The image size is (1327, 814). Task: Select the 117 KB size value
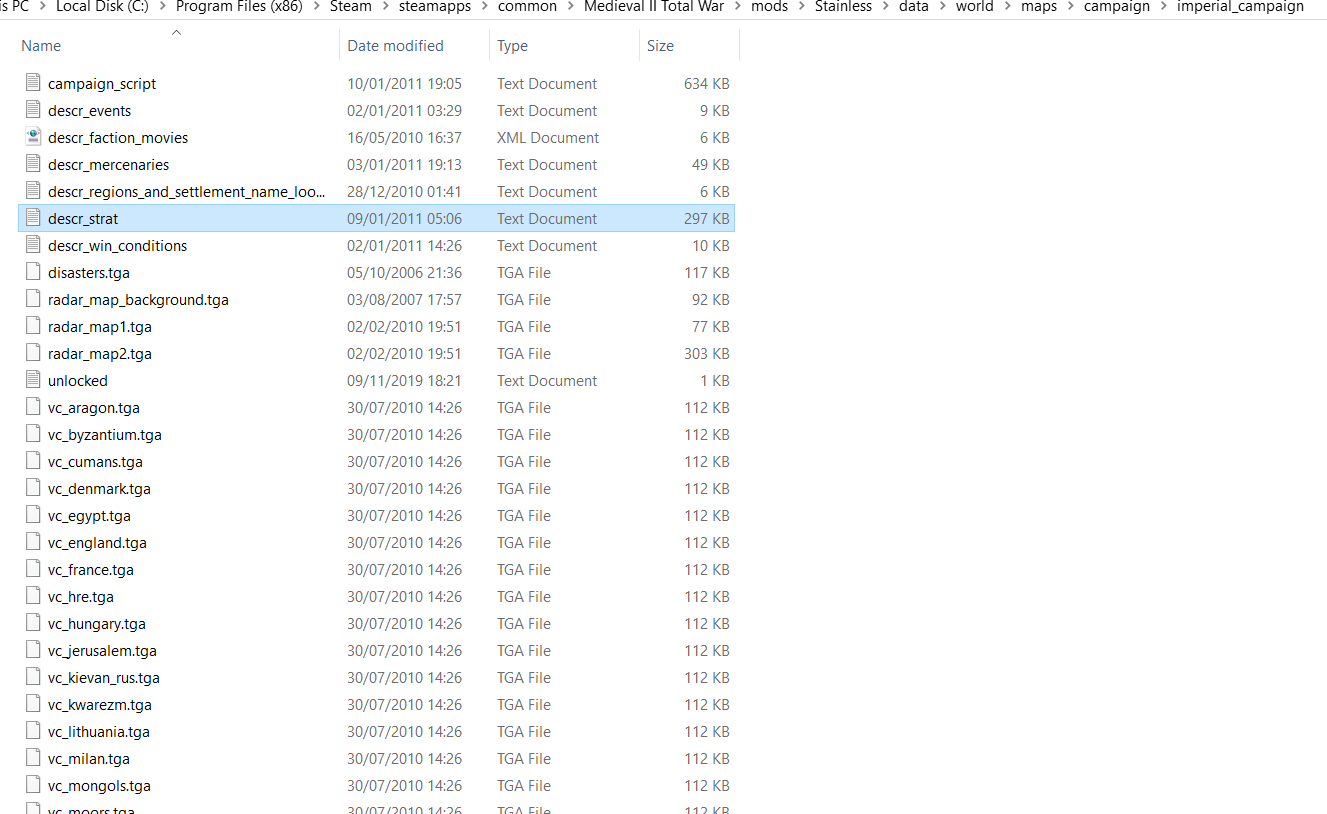click(706, 272)
